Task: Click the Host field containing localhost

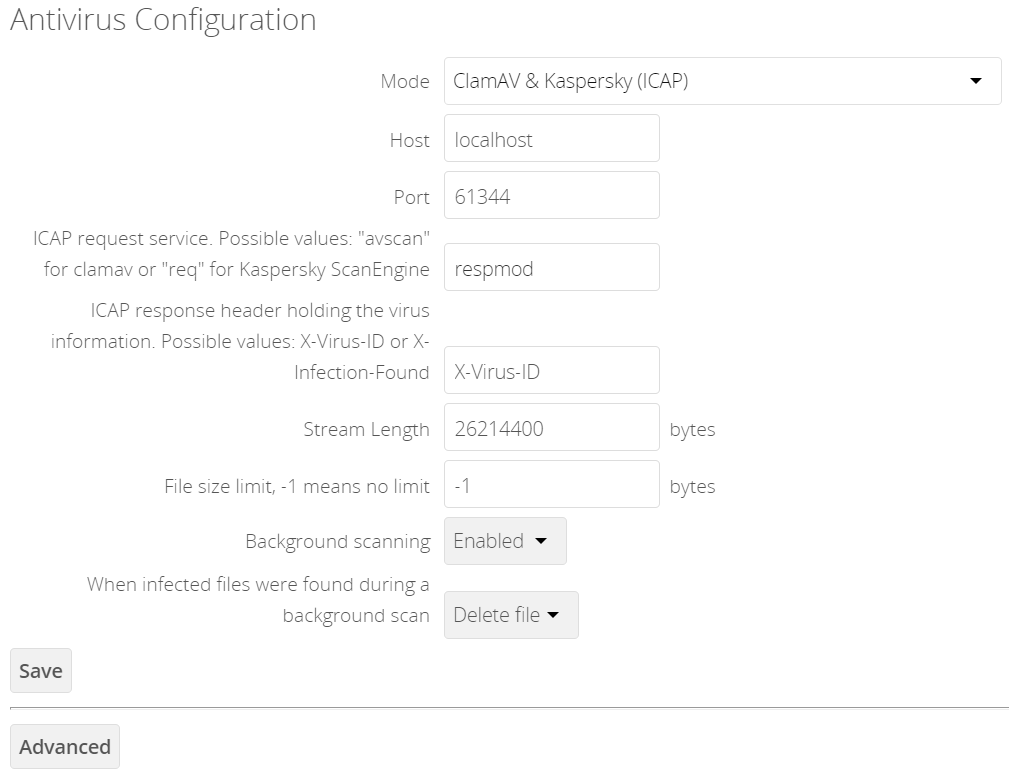Action: [551, 139]
